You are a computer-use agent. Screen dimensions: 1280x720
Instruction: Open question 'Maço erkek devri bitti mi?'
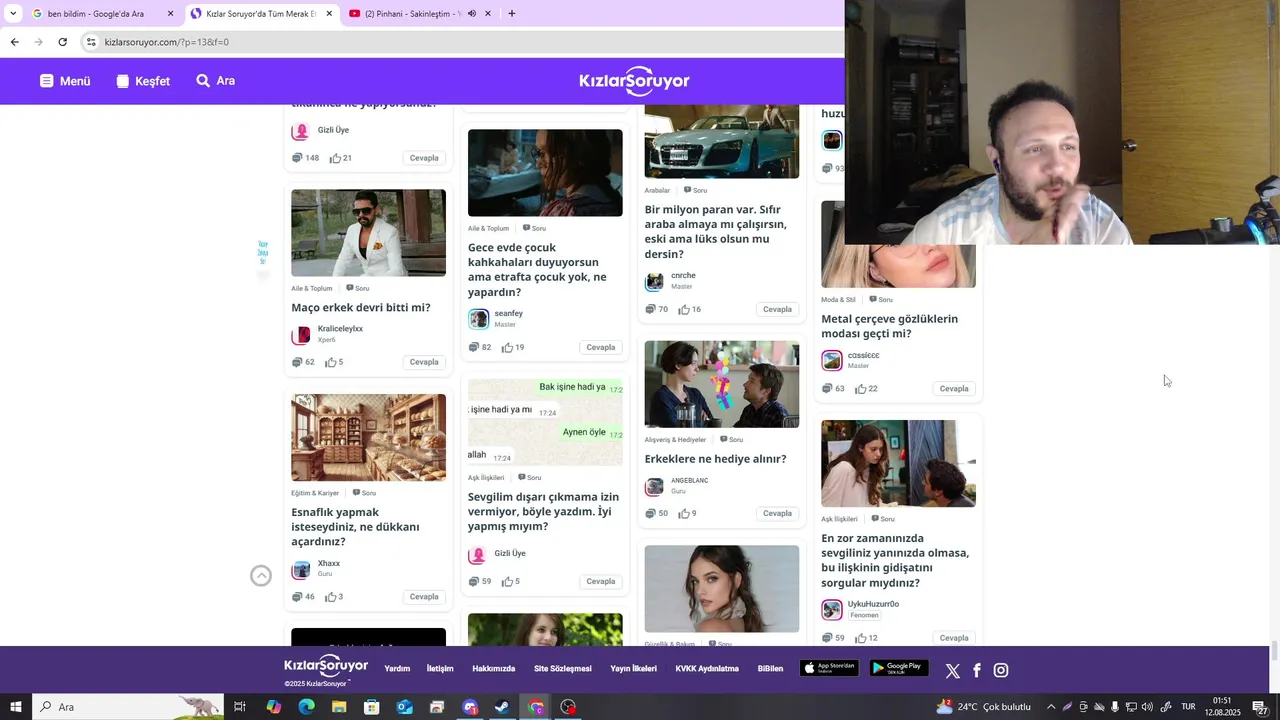pos(361,307)
